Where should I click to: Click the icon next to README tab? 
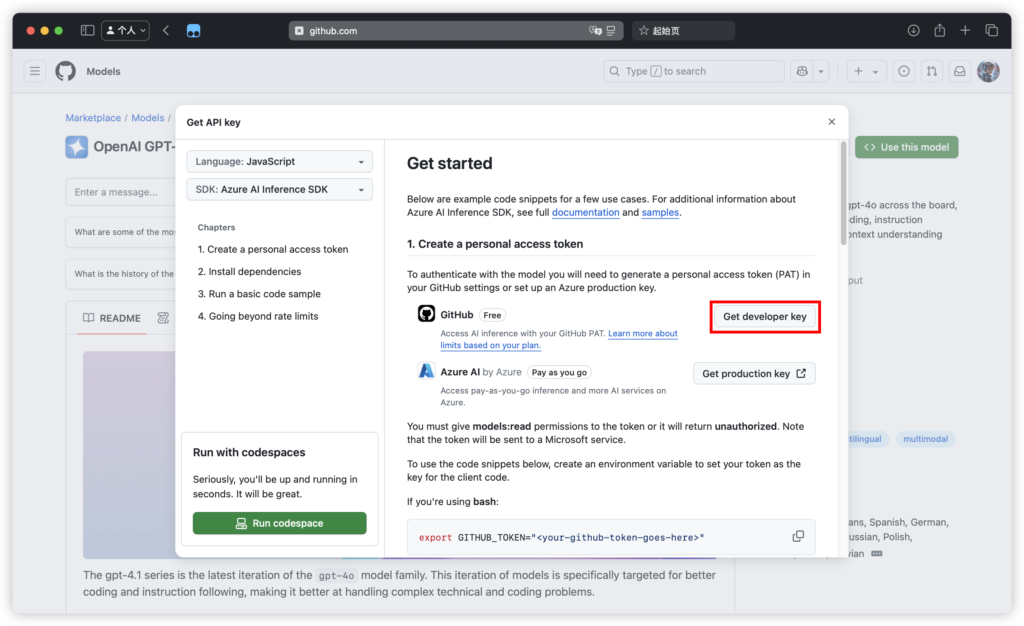[x=163, y=318]
